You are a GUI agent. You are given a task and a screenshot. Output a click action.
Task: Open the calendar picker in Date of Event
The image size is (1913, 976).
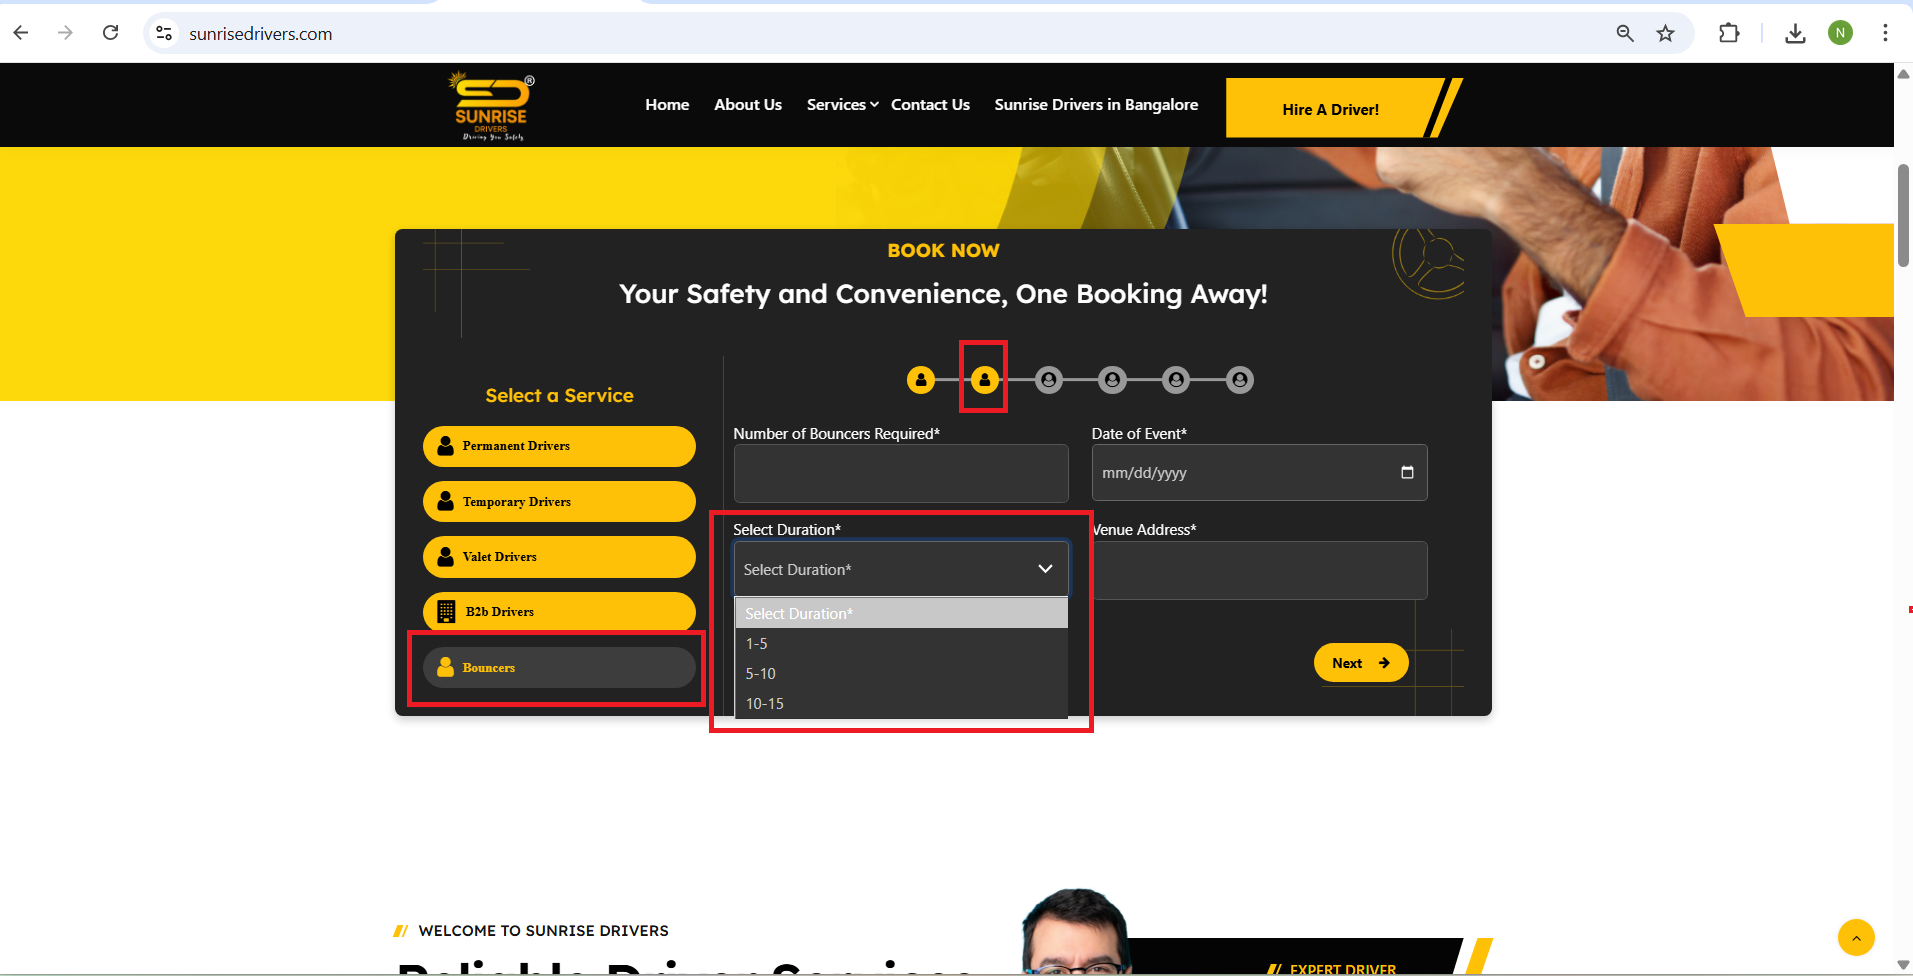point(1407,472)
